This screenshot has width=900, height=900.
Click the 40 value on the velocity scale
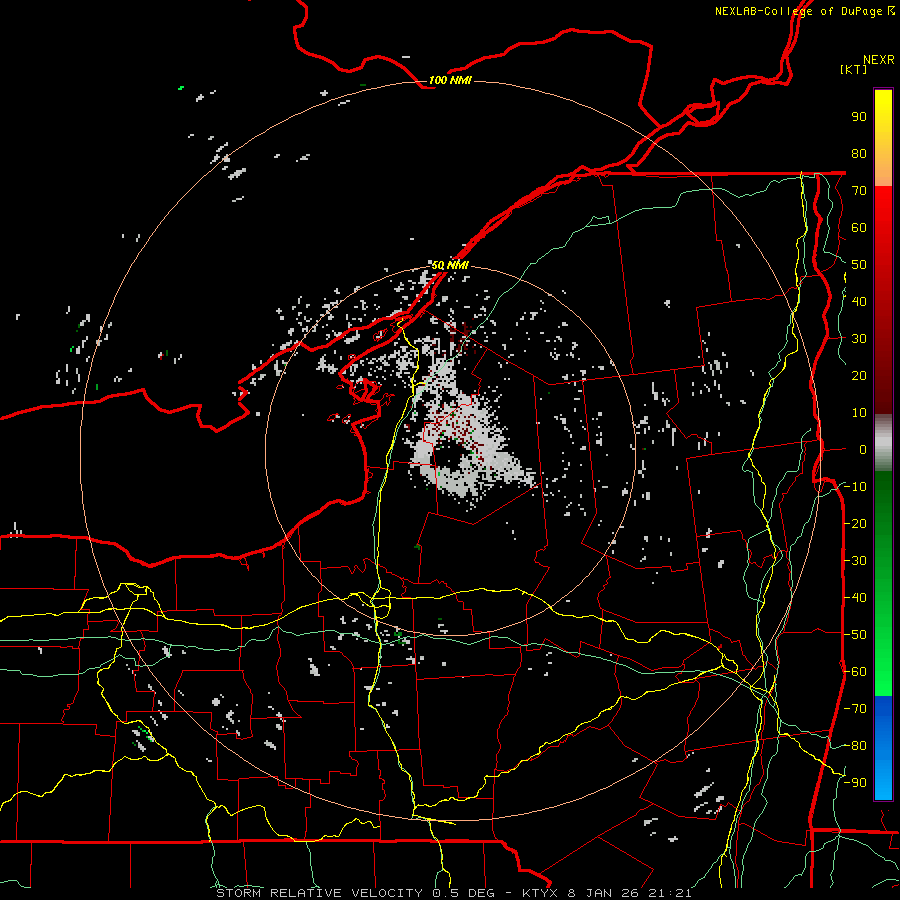[859, 302]
